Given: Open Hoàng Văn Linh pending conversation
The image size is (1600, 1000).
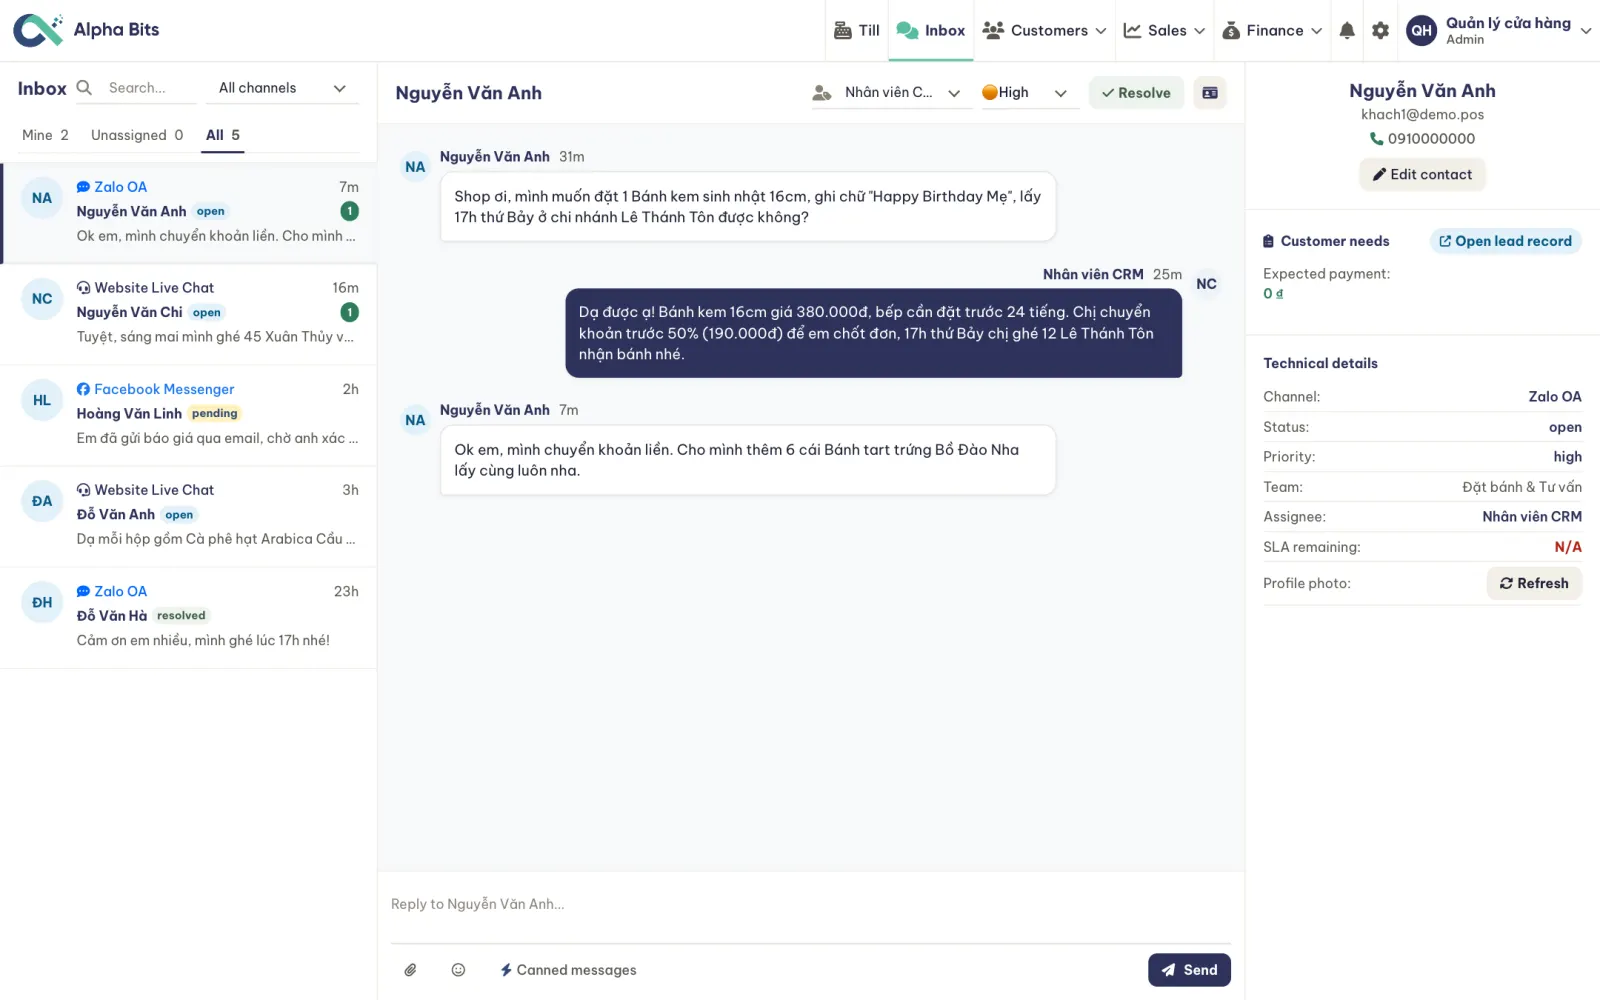Looking at the screenshot, I should click(188, 415).
